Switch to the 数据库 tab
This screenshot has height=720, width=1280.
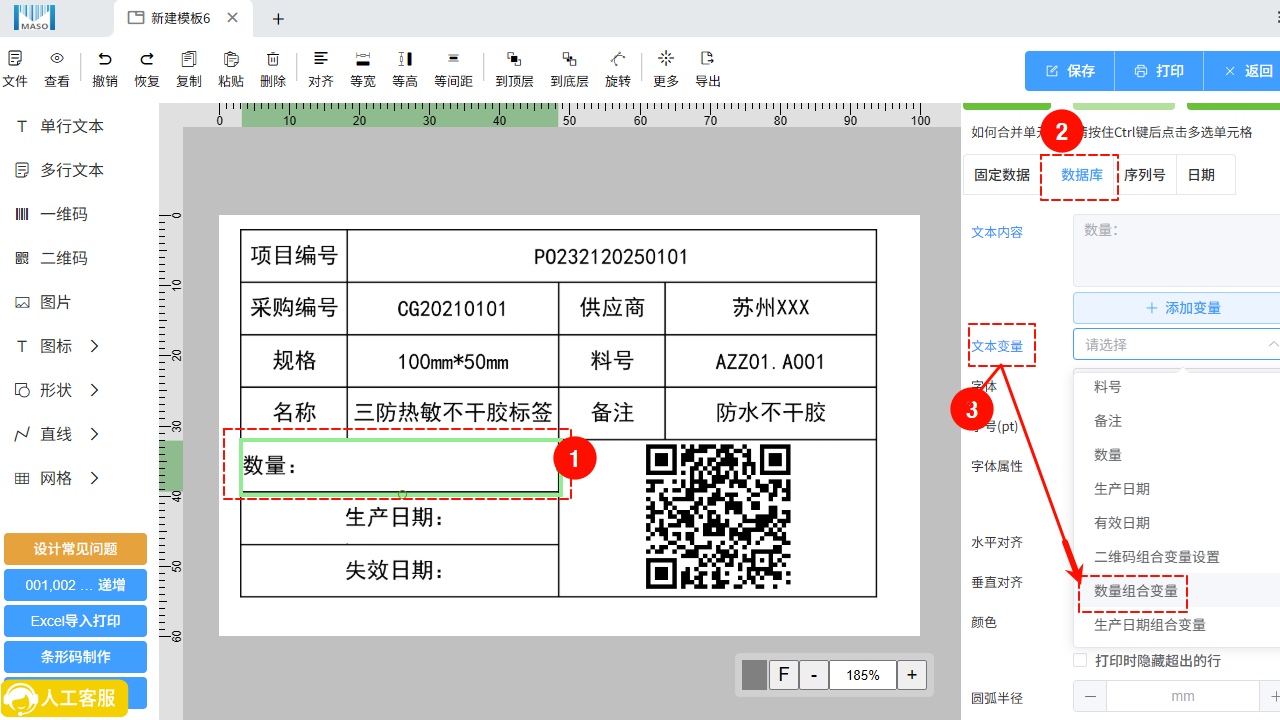point(1082,174)
